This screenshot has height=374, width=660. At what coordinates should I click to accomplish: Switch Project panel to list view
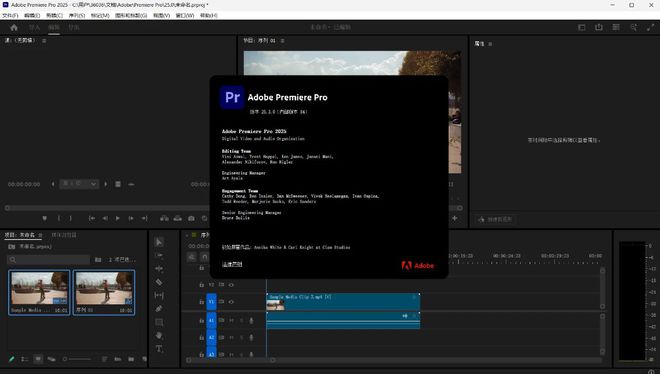click(x=24, y=359)
